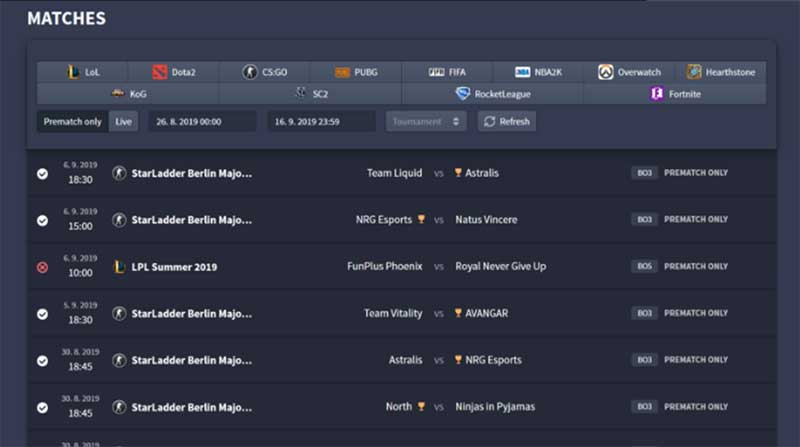Edit the start date 26. 8. 2019 field
The height and width of the screenshot is (447, 800).
[202, 121]
